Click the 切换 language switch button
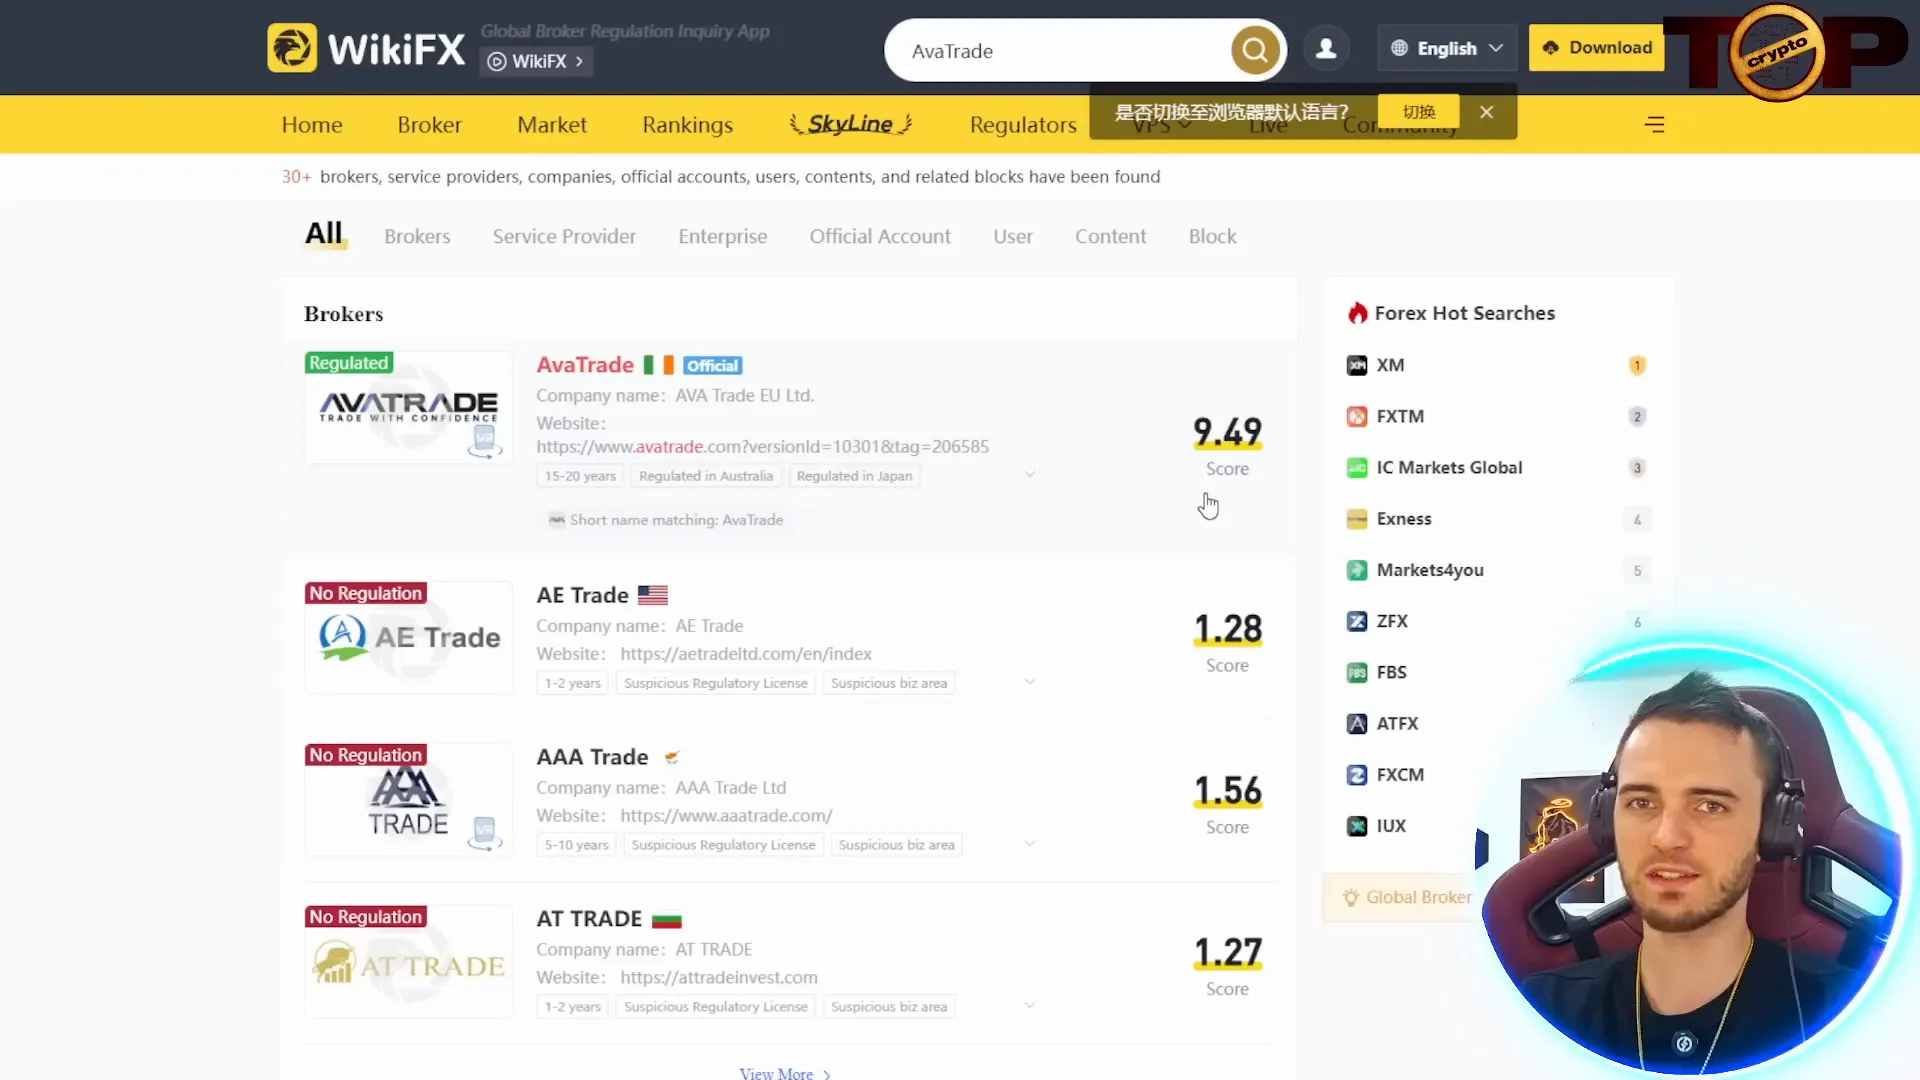 [1418, 112]
